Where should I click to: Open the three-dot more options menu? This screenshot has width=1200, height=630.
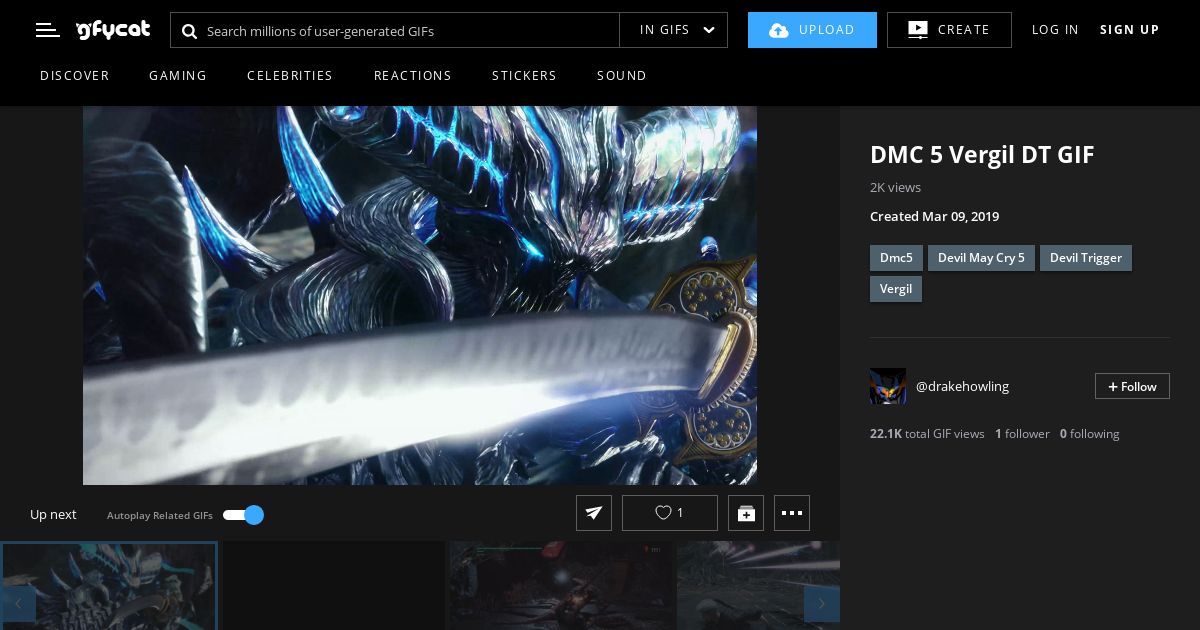pyautogui.click(x=792, y=513)
